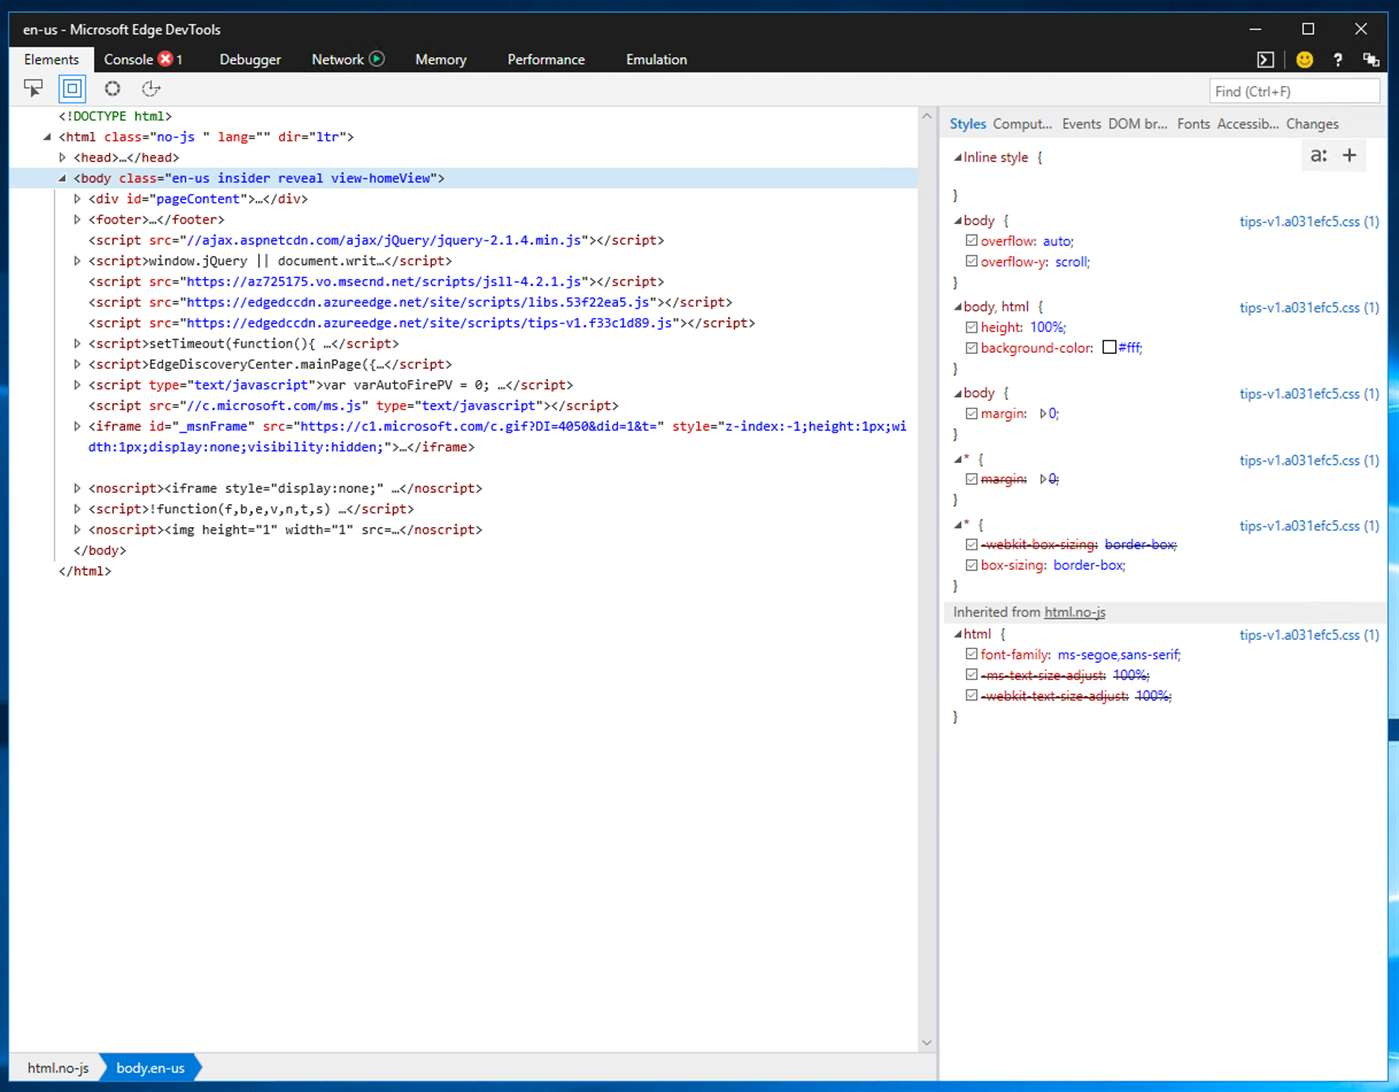
Task: Toggle the background-color property checkbox
Action: [x=971, y=348]
